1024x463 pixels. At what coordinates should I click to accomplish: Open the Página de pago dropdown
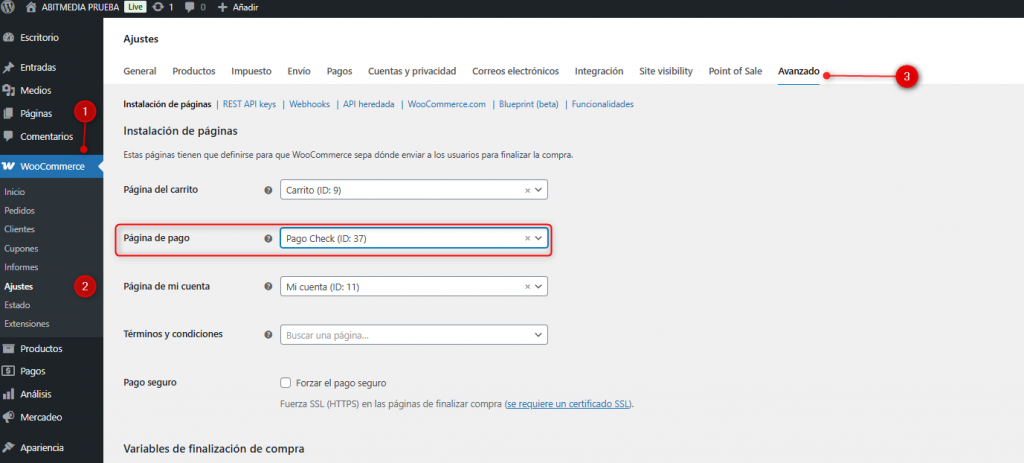tap(539, 239)
